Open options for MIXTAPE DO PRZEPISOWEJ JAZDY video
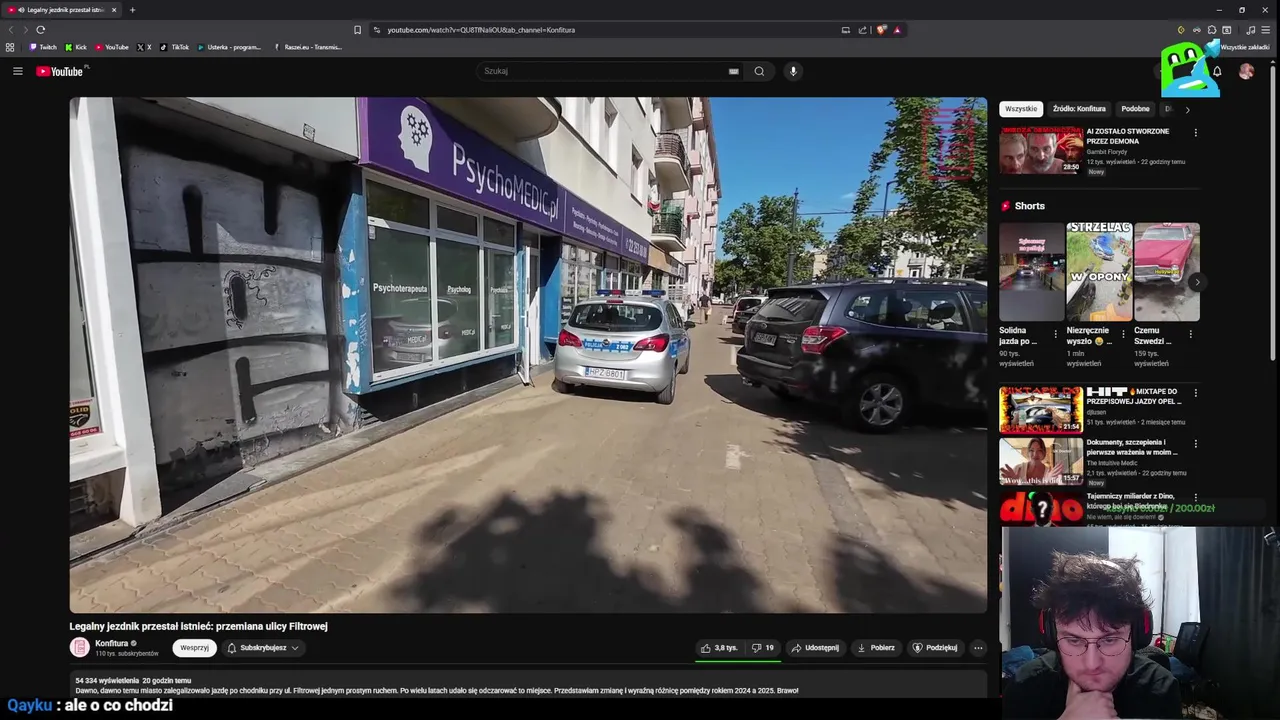Viewport: 1280px width, 720px height. (1195, 393)
